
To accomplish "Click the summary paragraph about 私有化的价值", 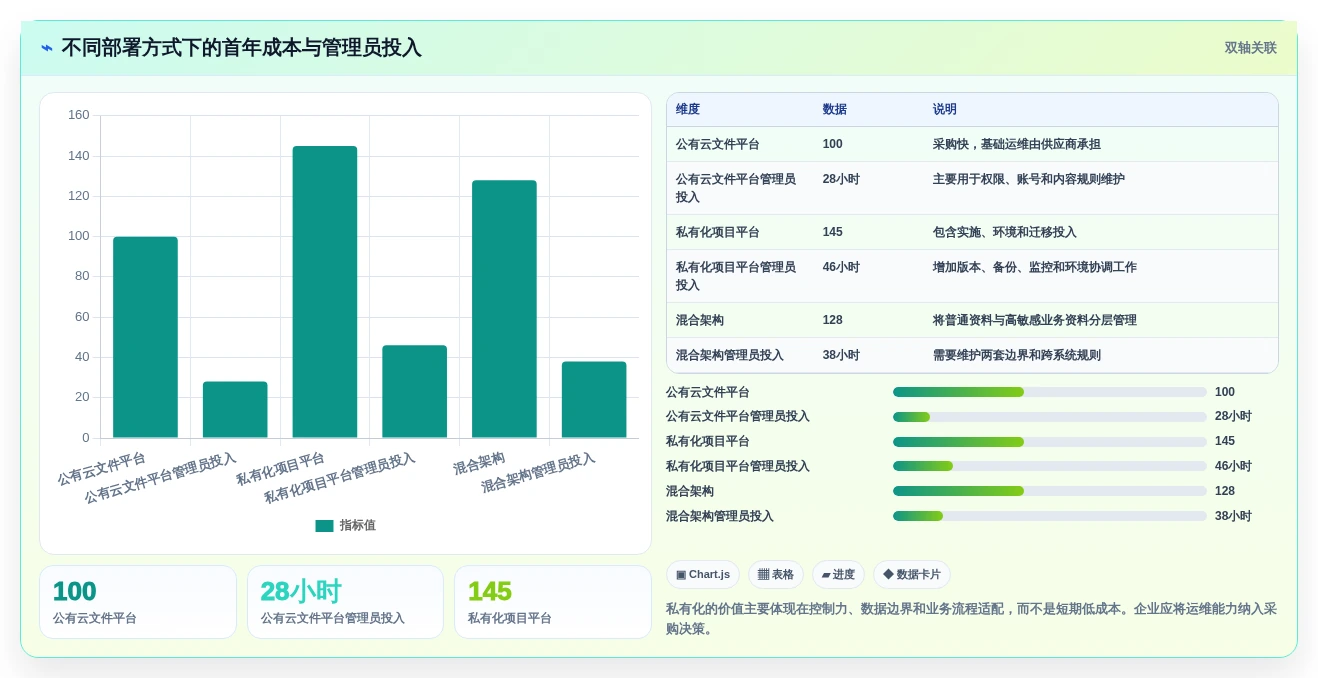I will coord(972,619).
